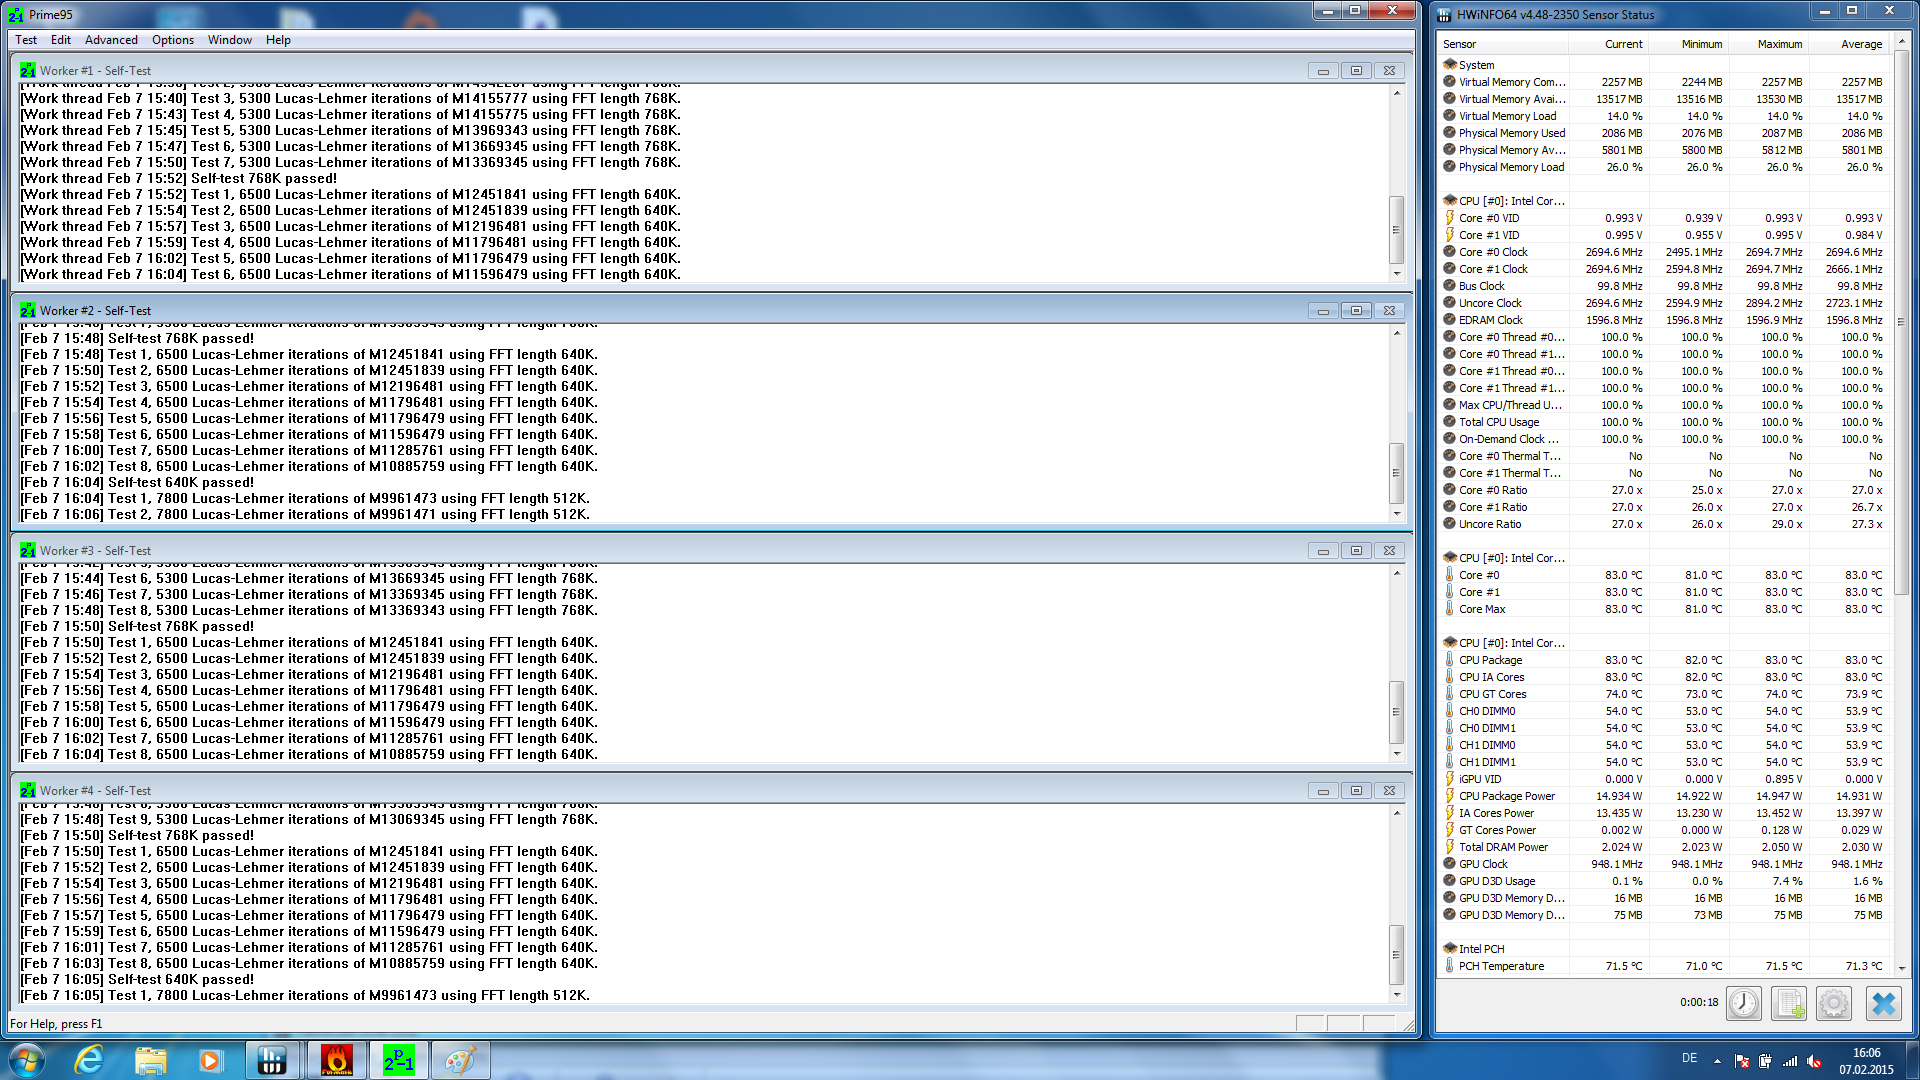1920x1080 pixels.
Task: Select the PCH Temperature row
Action: [1664, 966]
